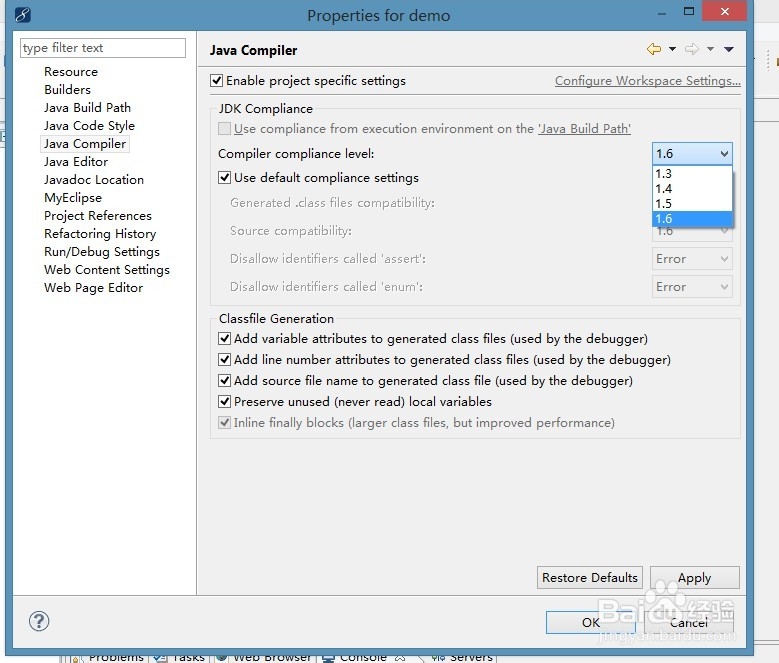779x663 pixels.
Task: Toggle Add line number attributes checkbox
Action: coord(224,360)
